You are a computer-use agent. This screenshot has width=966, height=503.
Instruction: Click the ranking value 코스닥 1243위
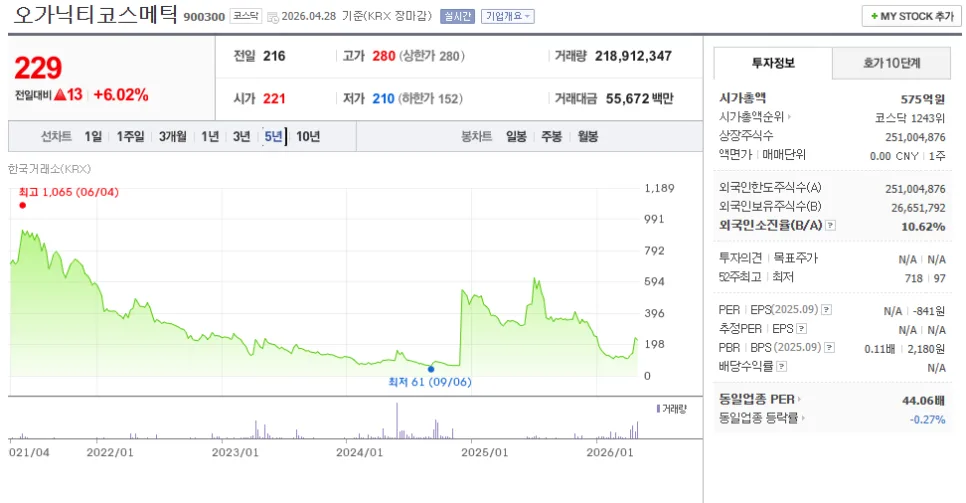coord(910,118)
